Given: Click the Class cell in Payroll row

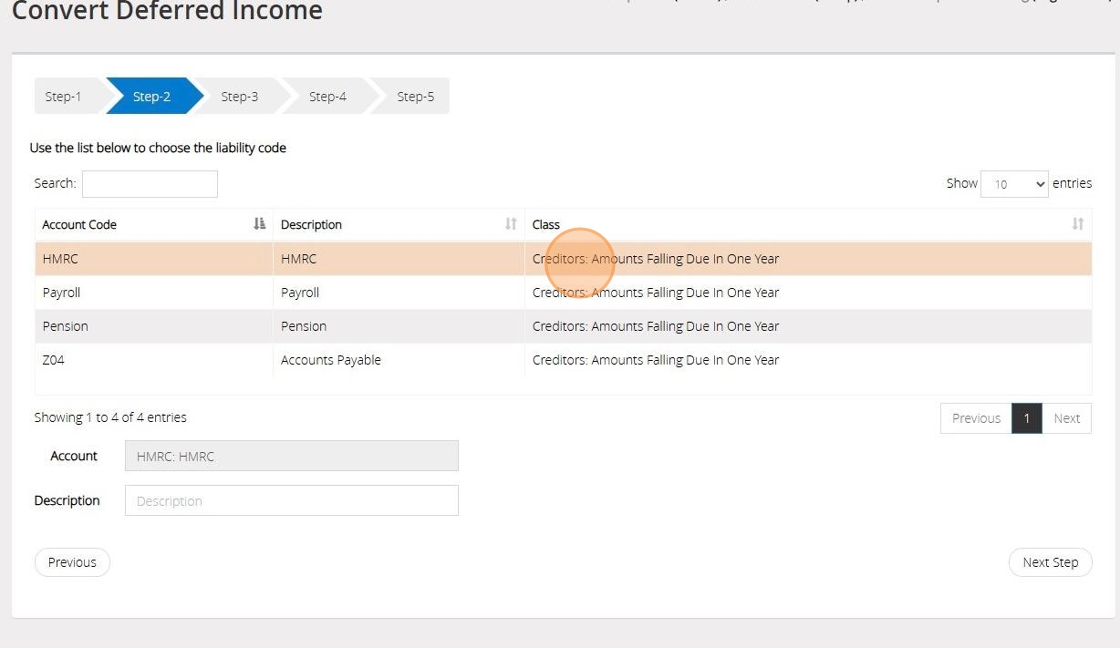Looking at the screenshot, I should tap(808, 292).
